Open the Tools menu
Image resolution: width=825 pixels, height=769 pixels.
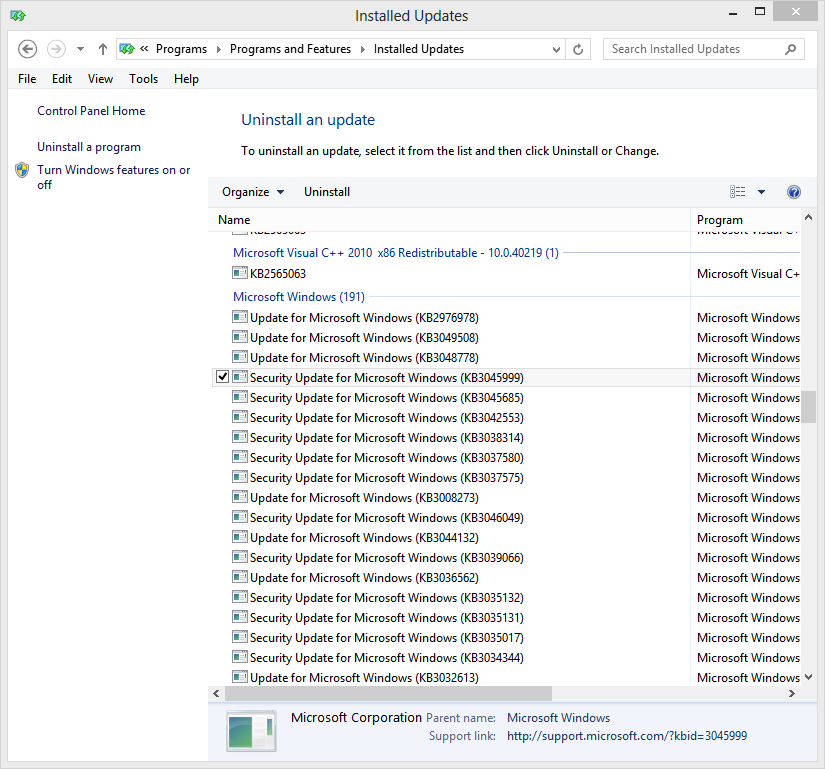(144, 79)
